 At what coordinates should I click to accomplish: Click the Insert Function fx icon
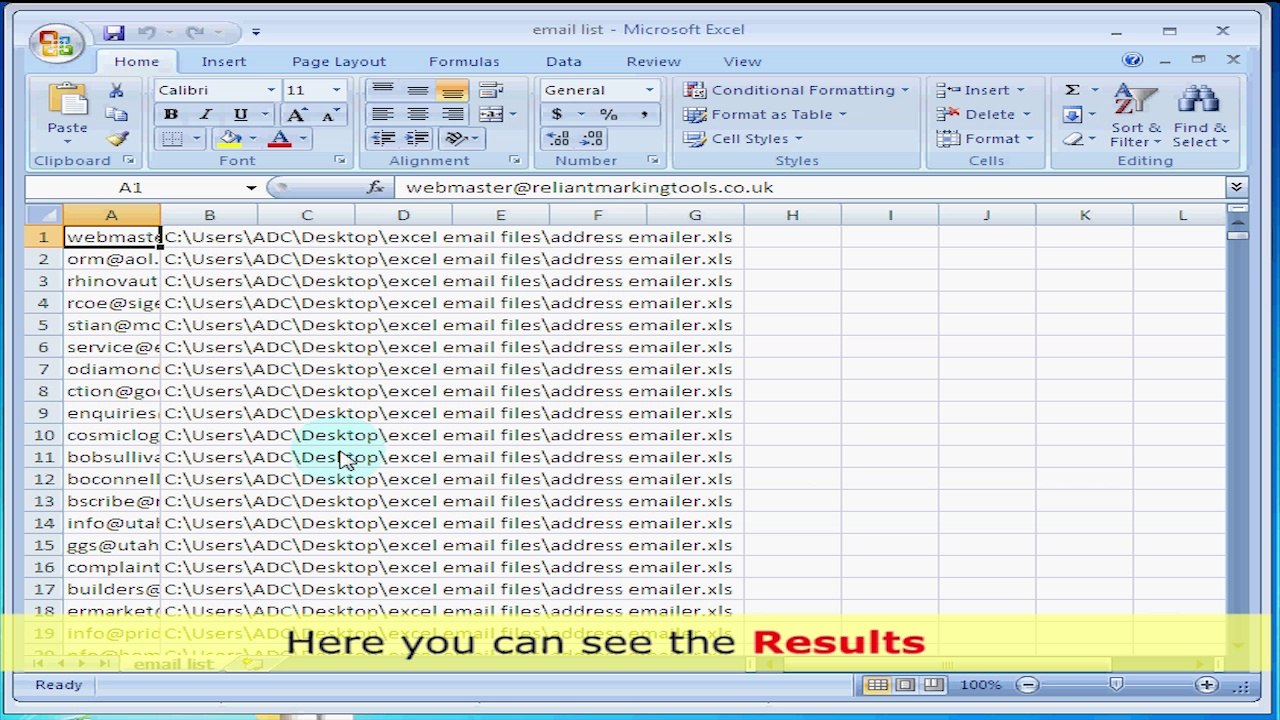coord(375,187)
